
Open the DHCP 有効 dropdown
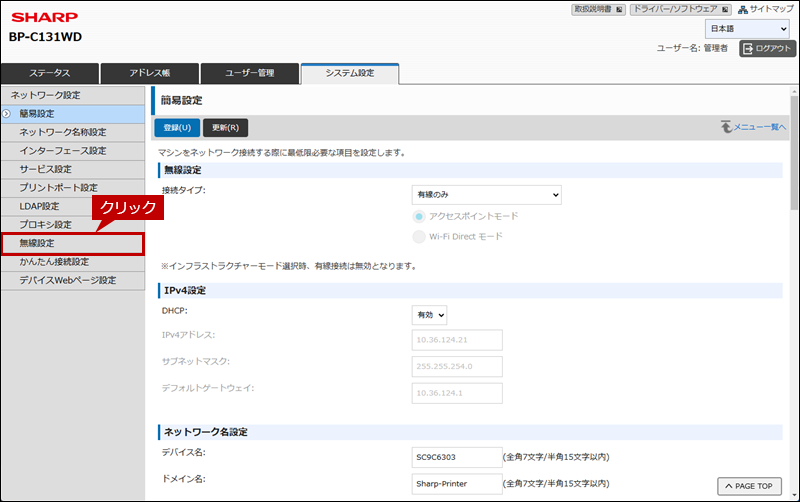pyautogui.click(x=429, y=315)
